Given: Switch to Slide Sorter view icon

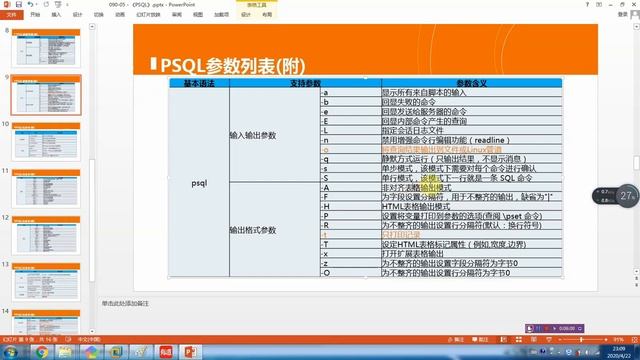Looking at the screenshot, I should point(518,339).
